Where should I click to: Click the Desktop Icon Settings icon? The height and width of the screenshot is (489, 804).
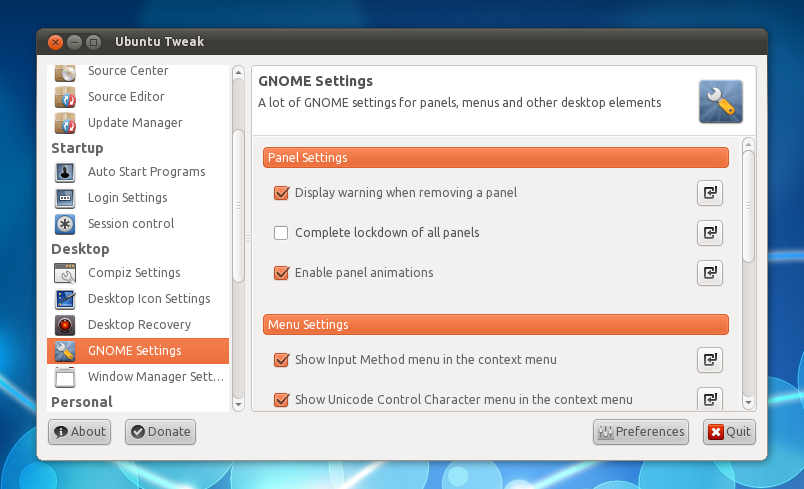(x=65, y=299)
